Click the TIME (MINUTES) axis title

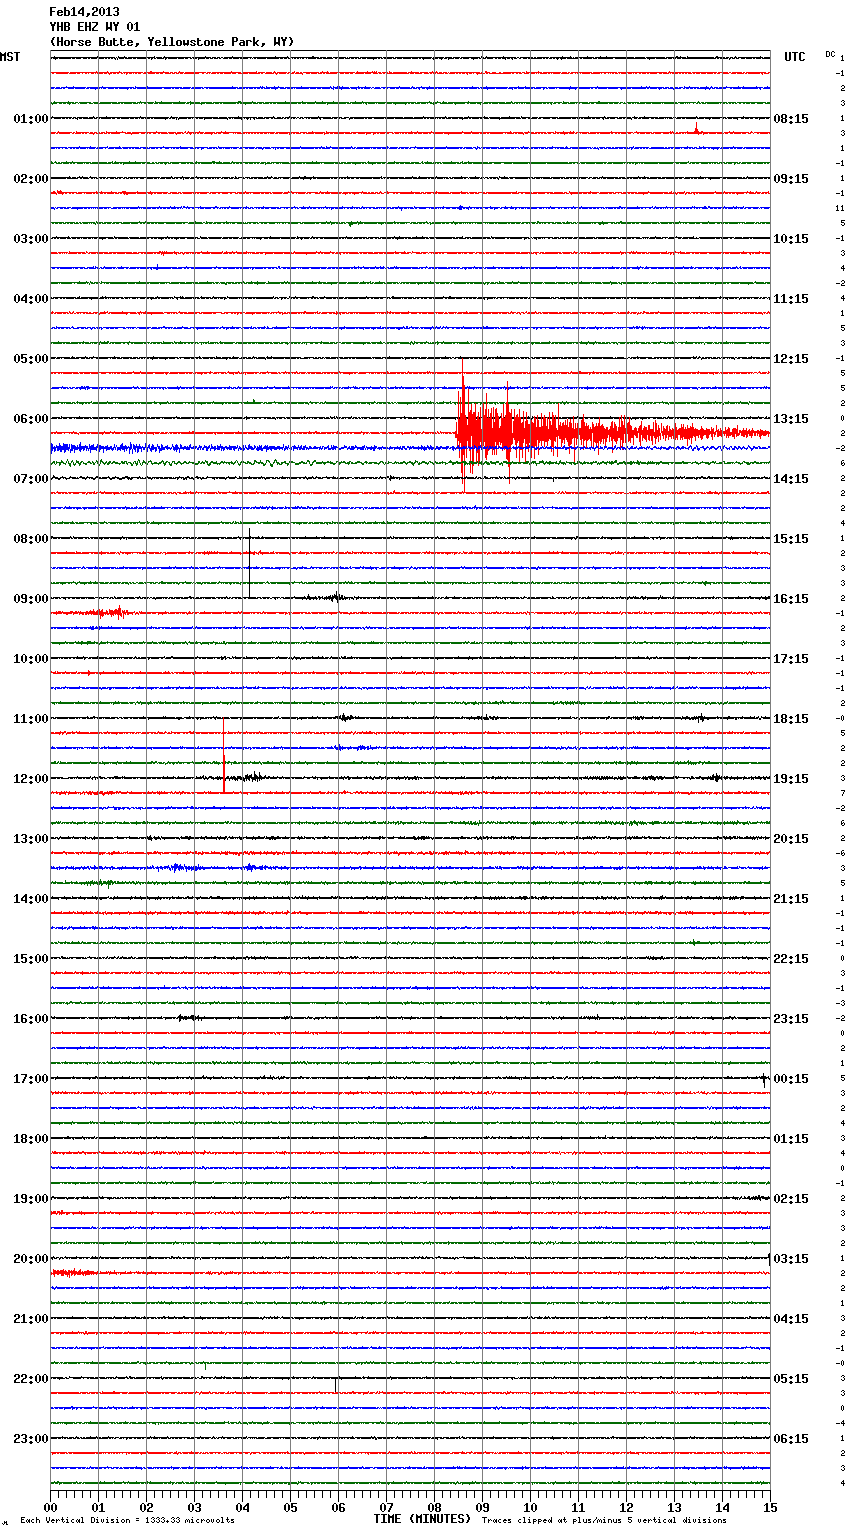coord(422,1519)
